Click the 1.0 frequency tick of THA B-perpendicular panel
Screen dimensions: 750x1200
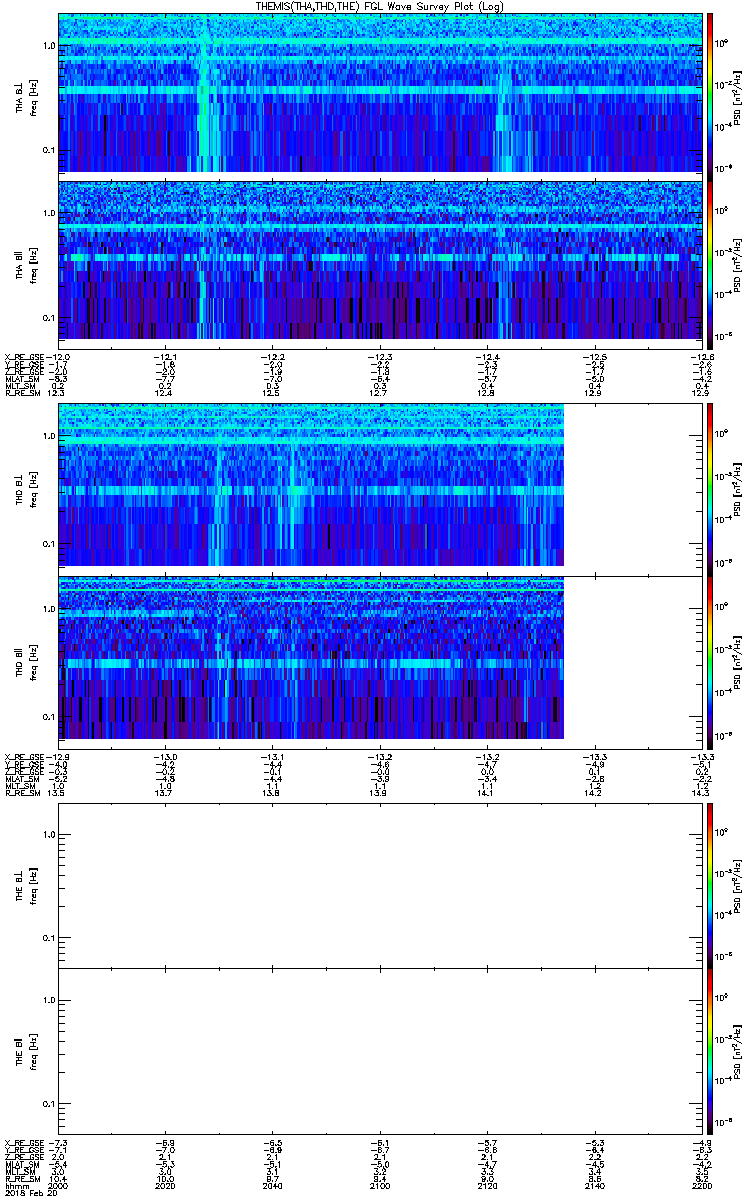(49, 47)
